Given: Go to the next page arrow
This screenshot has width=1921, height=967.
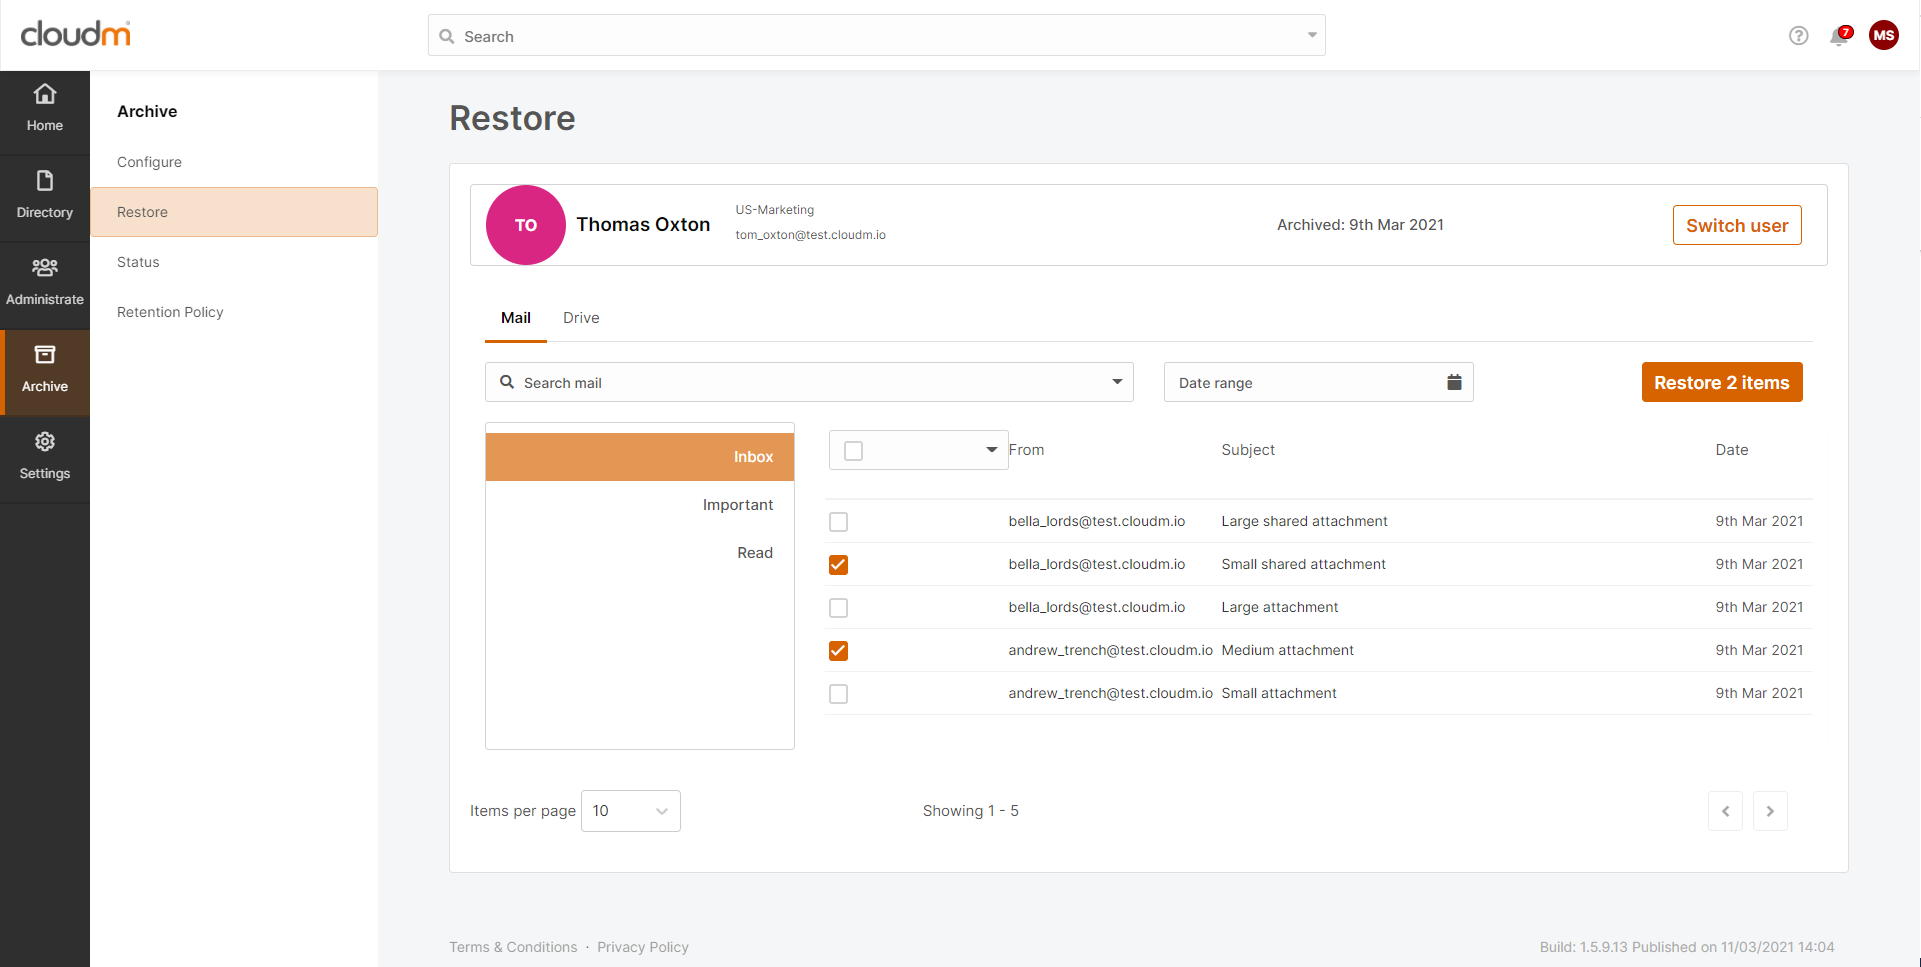Looking at the screenshot, I should click(x=1769, y=811).
